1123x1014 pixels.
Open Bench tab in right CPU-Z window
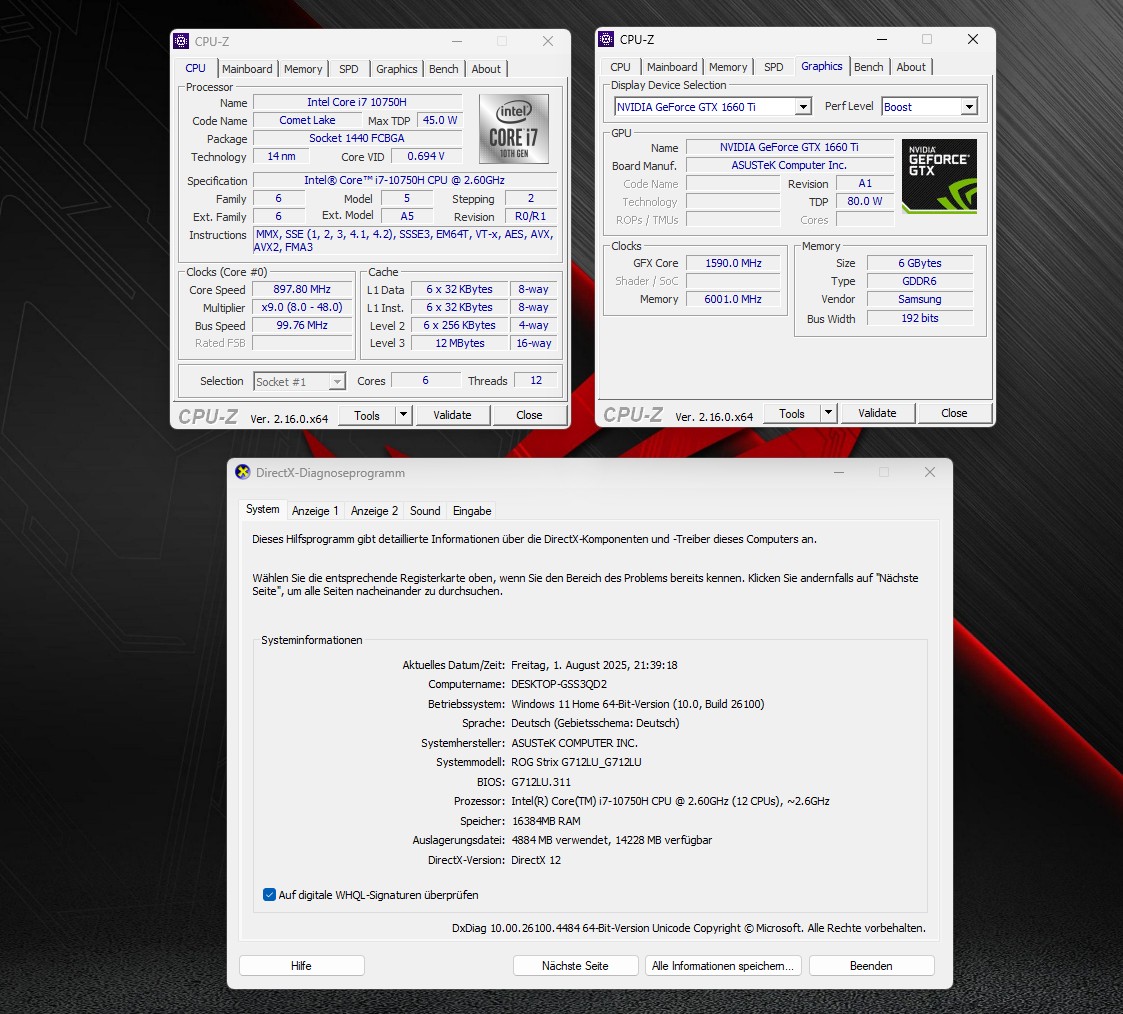point(869,67)
